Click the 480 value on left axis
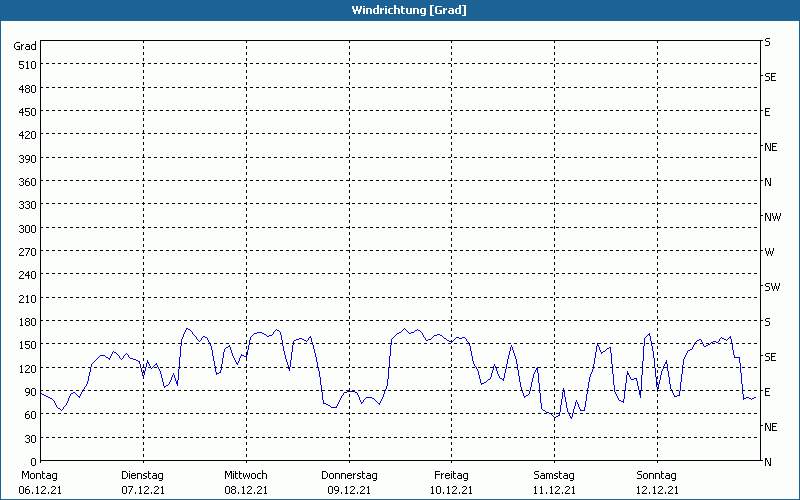This screenshot has width=800, height=500. (28, 89)
